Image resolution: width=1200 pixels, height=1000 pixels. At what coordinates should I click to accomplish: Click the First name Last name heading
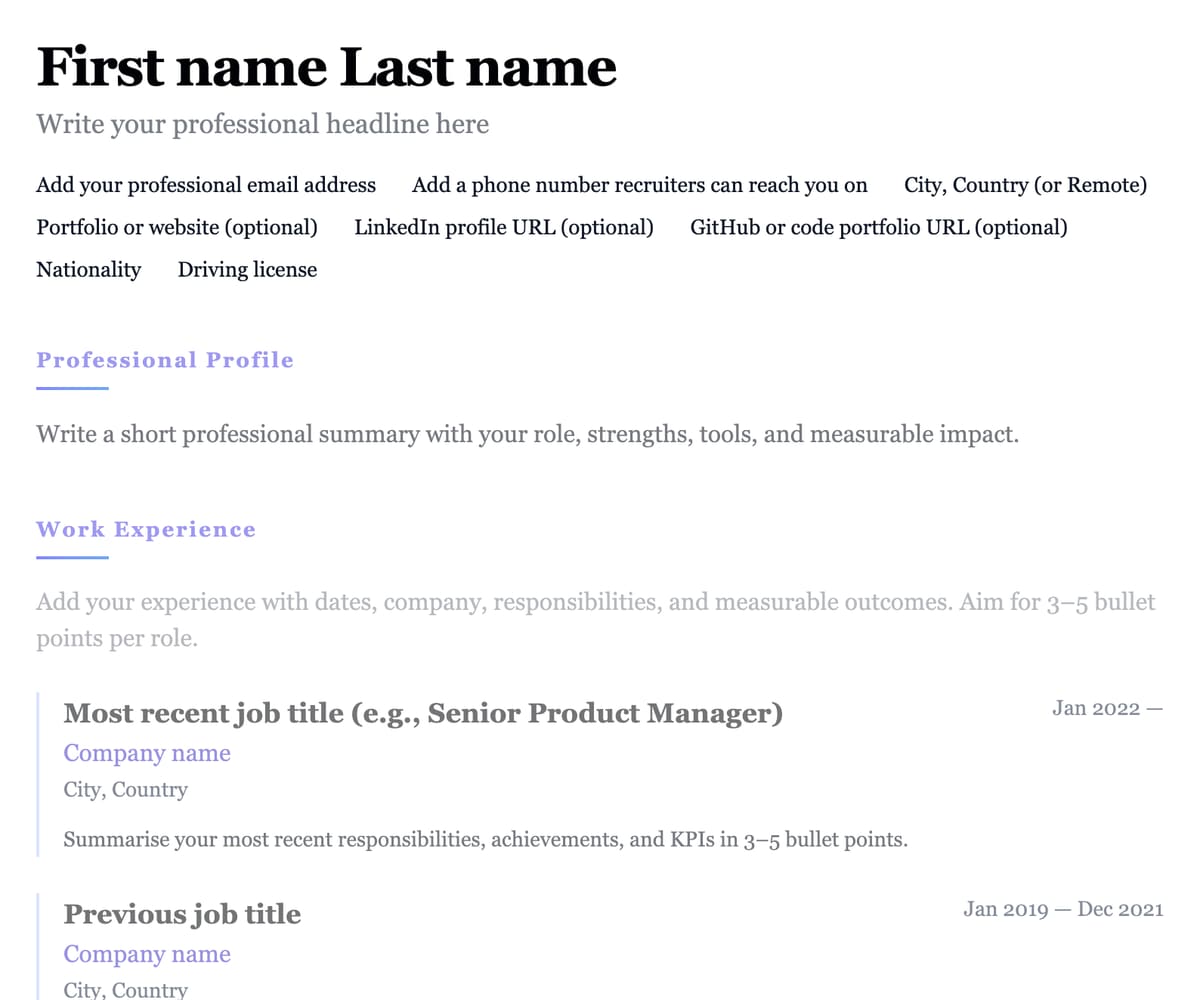click(326, 68)
